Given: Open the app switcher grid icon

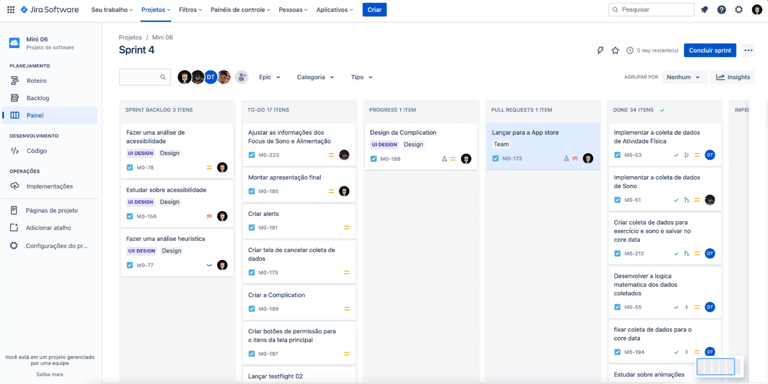Looking at the screenshot, I should [x=11, y=10].
